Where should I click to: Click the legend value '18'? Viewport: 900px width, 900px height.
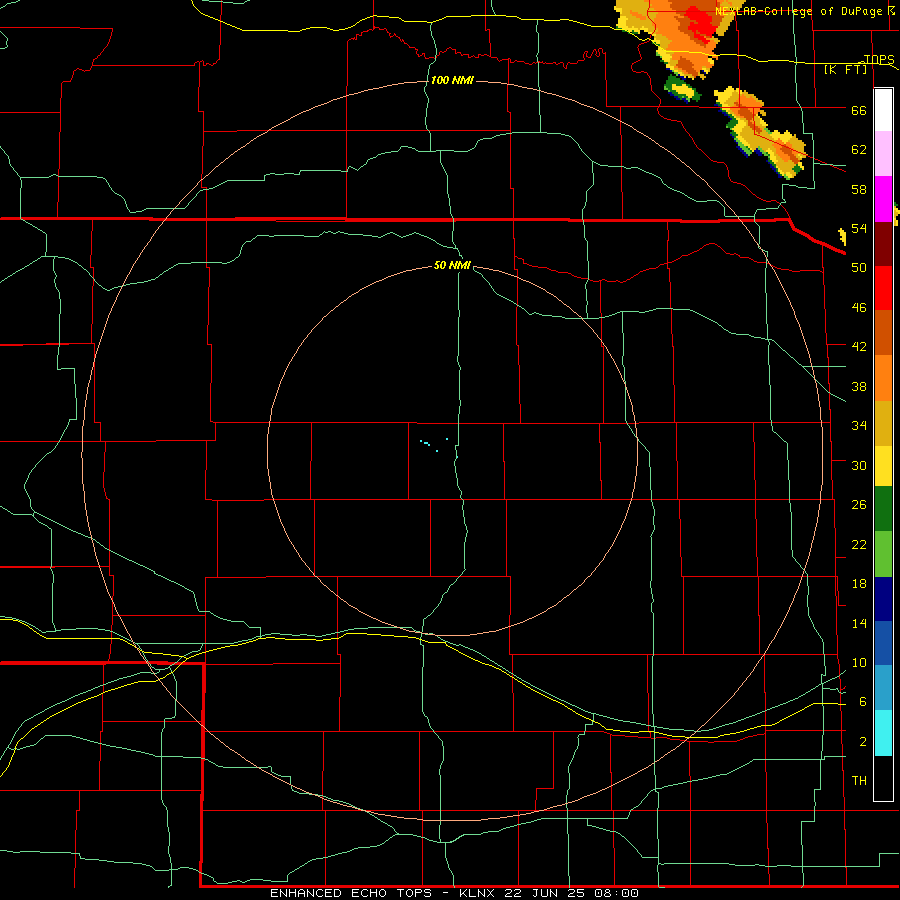click(859, 584)
